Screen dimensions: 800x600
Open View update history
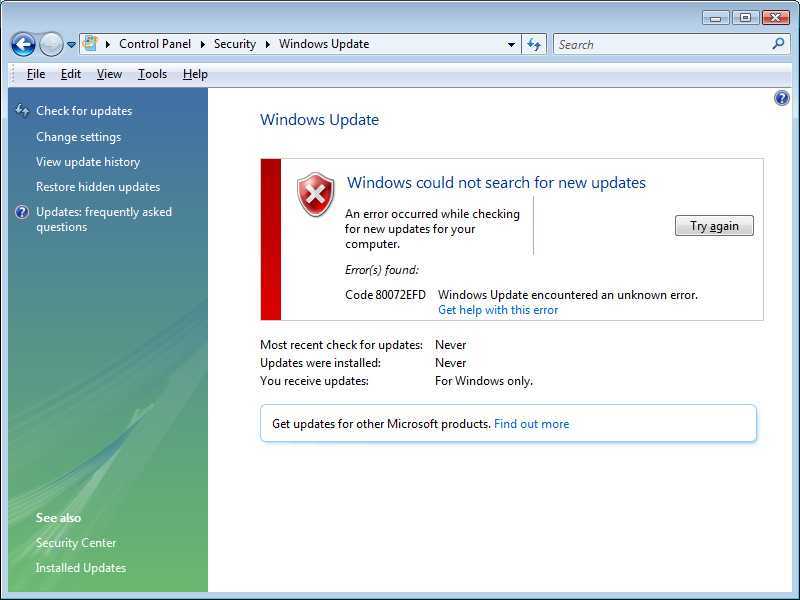88,162
